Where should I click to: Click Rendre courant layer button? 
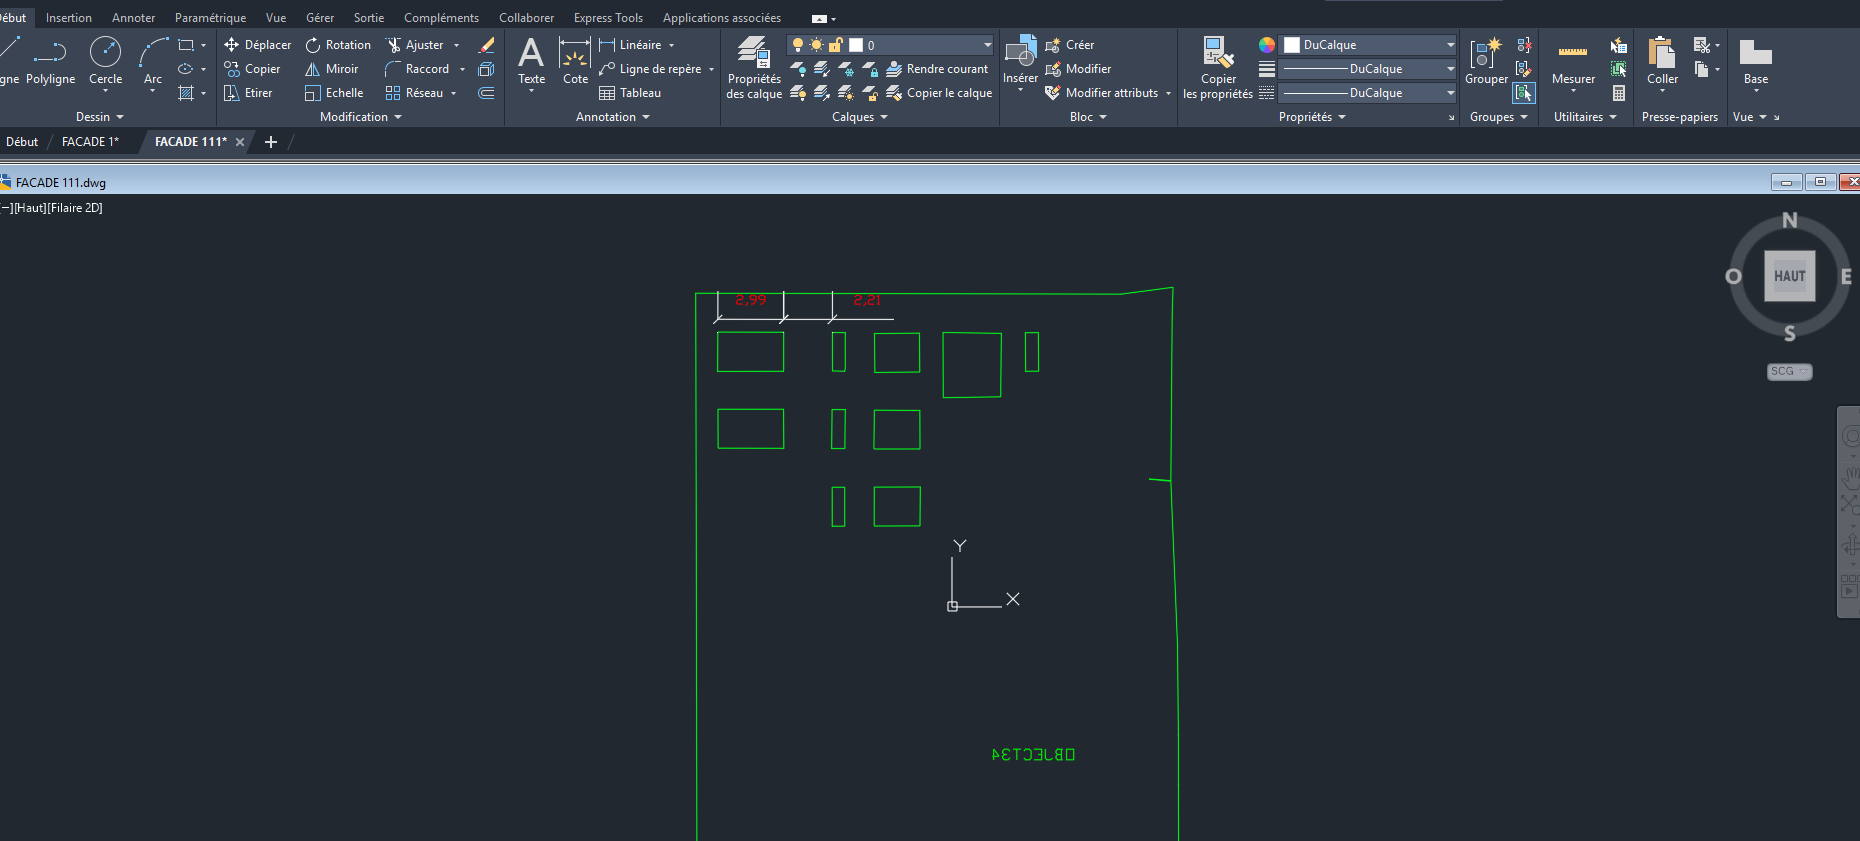[937, 69]
